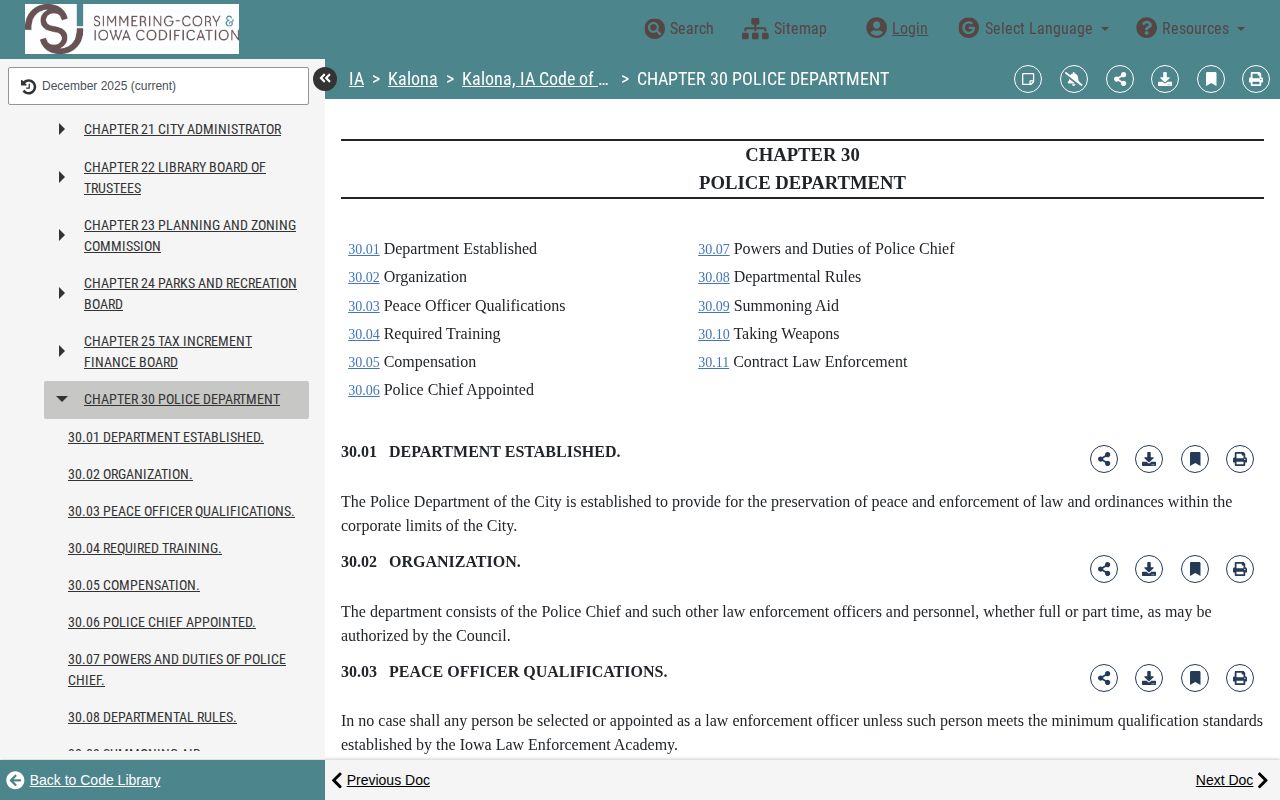Expand Chapter 25 Tax Increment Finance arrow
This screenshot has height=800, width=1280.
pyautogui.click(x=62, y=351)
